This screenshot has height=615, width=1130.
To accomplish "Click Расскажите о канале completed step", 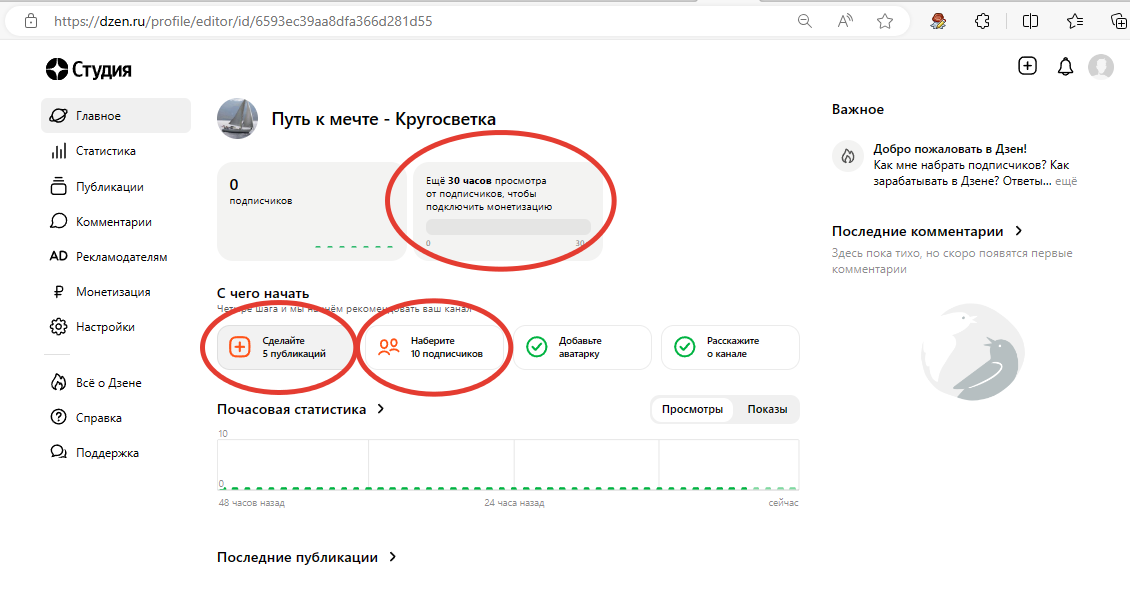I will tap(730, 348).
